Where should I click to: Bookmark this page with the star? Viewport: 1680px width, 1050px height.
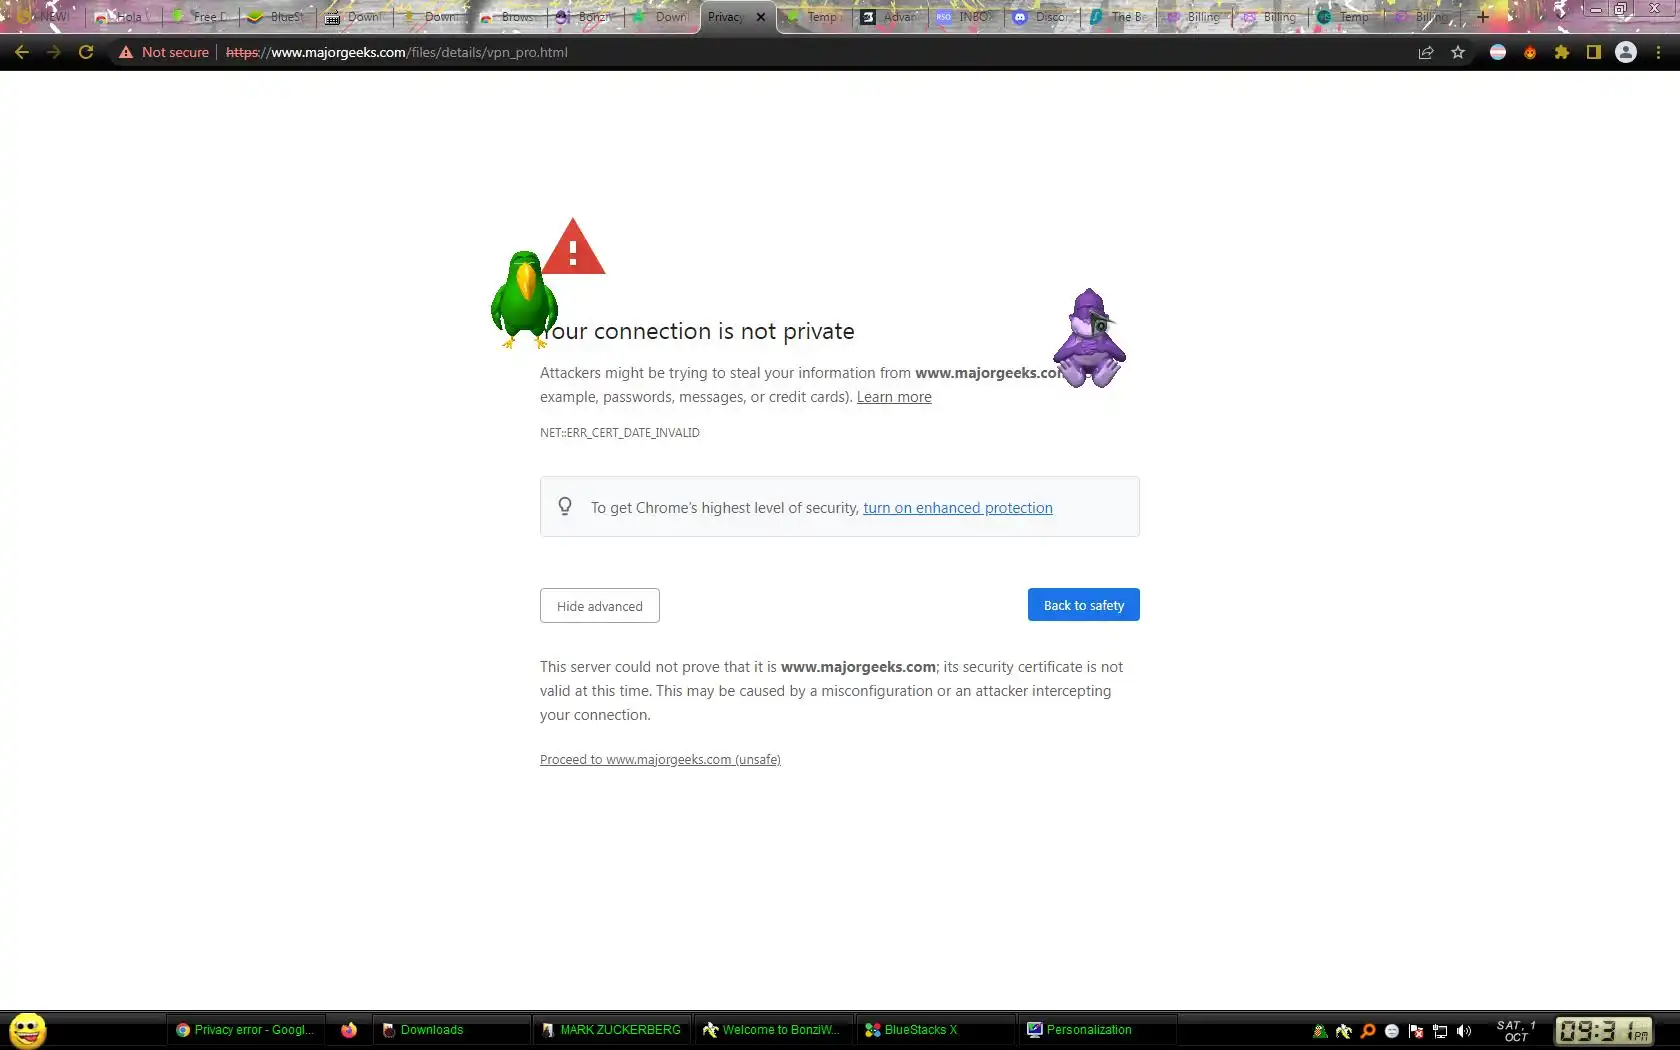1458,52
